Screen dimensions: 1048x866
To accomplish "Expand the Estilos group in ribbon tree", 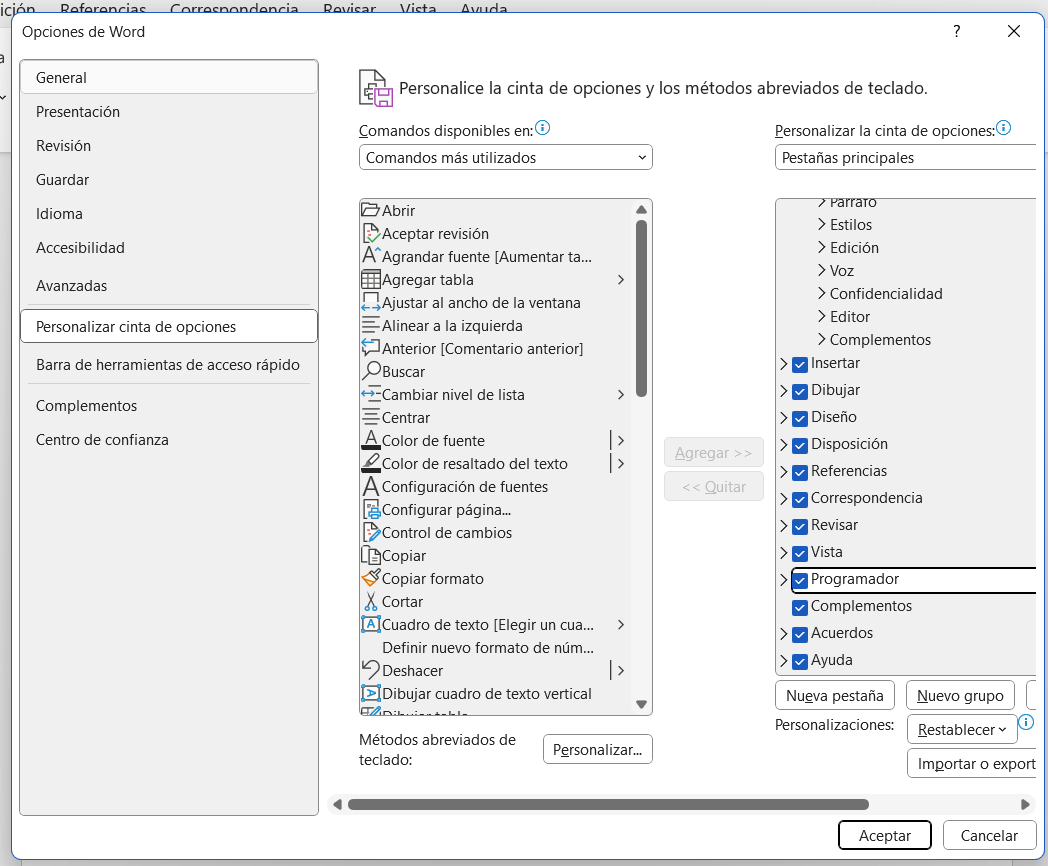I will [x=822, y=225].
